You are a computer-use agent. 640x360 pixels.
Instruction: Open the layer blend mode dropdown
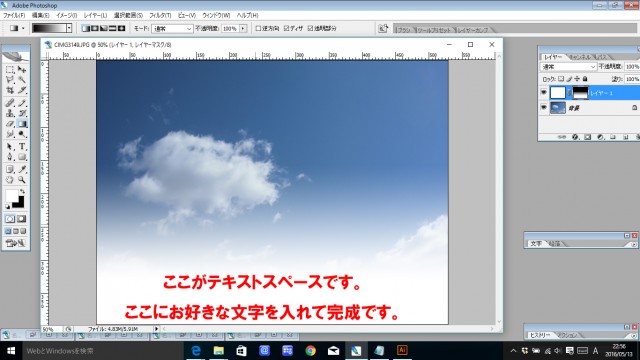(x=568, y=67)
